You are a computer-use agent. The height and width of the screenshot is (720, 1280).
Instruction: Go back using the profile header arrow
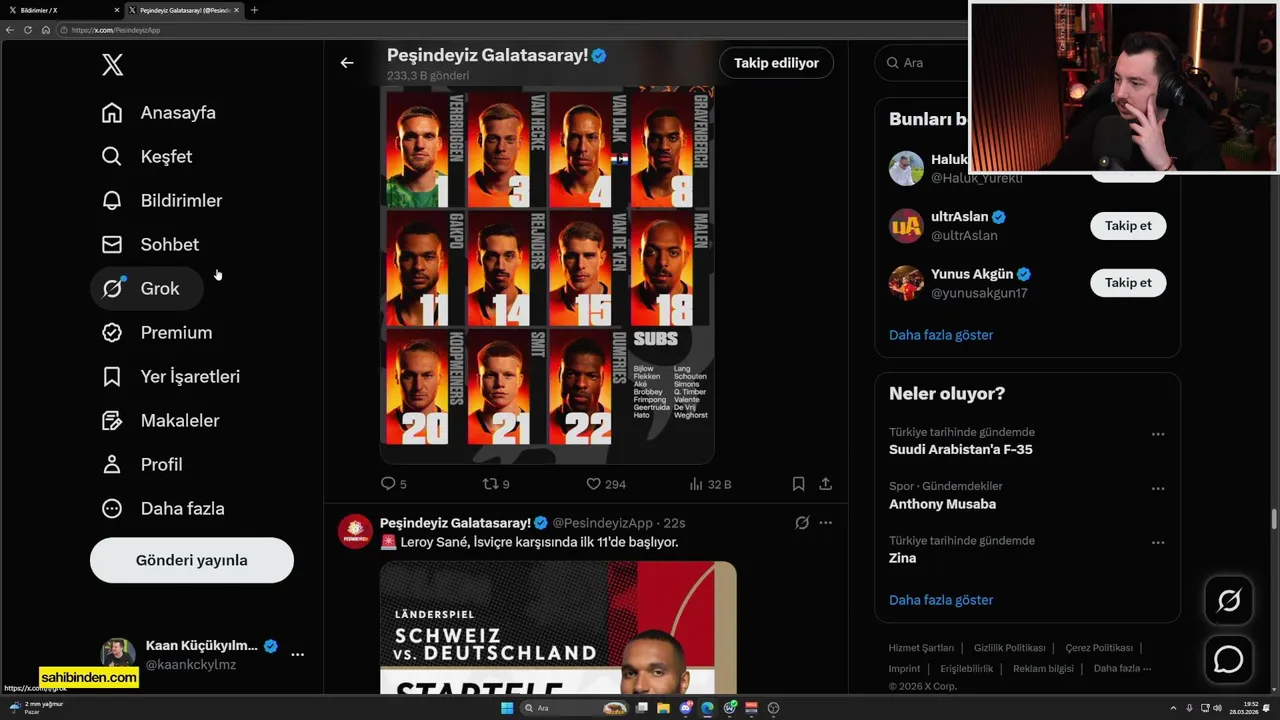click(x=347, y=63)
